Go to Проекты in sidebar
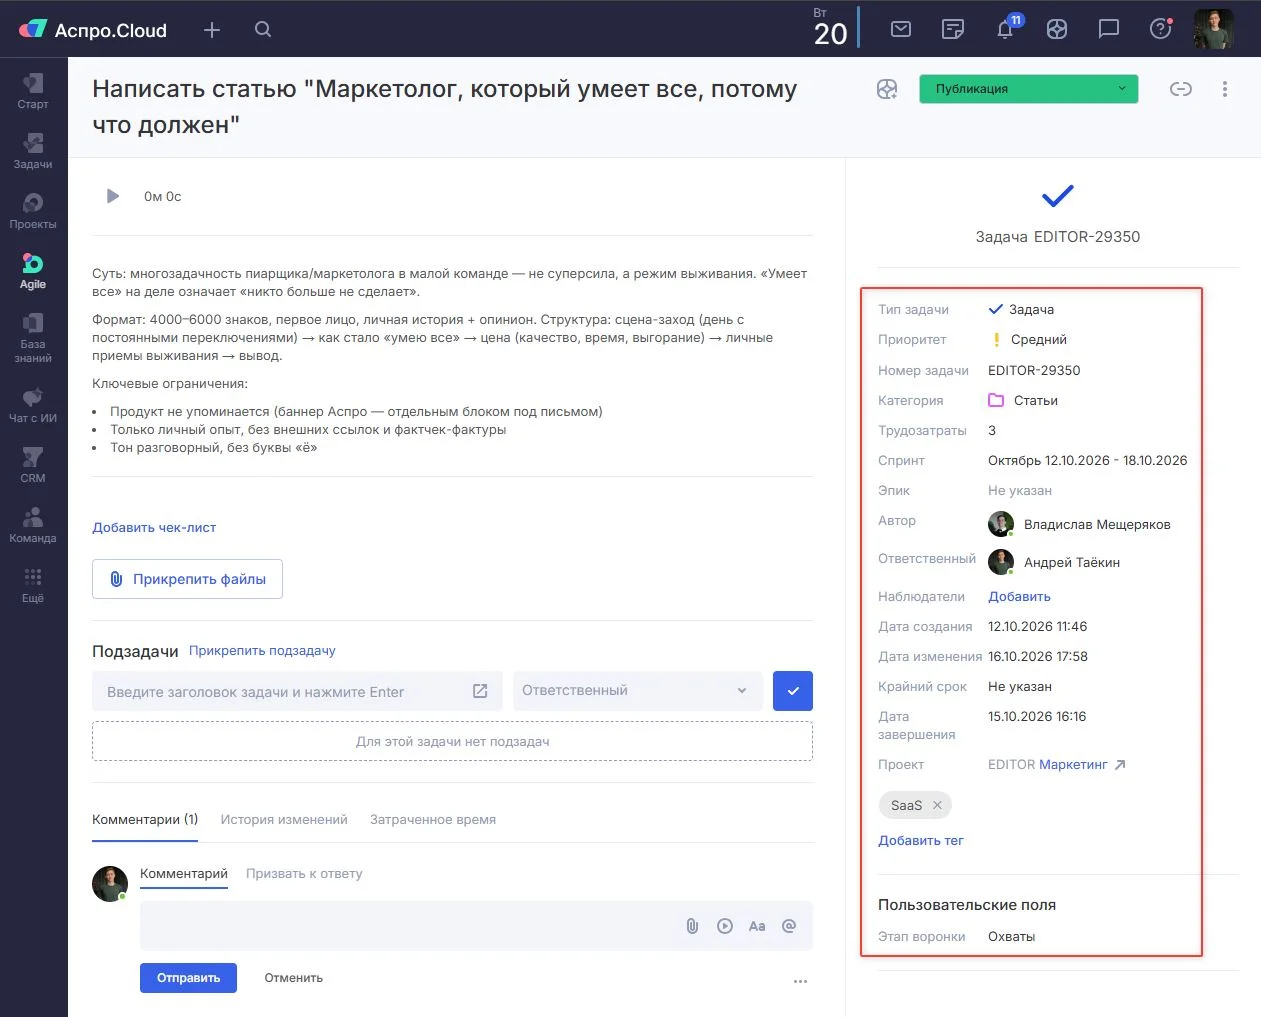The width and height of the screenshot is (1261, 1017). [33, 211]
